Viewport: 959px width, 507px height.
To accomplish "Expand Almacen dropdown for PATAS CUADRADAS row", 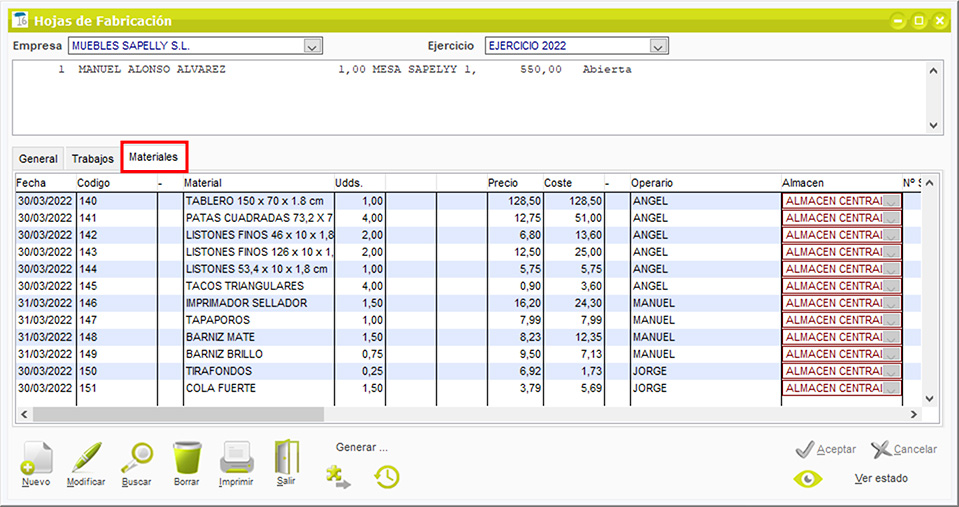I will (892, 218).
